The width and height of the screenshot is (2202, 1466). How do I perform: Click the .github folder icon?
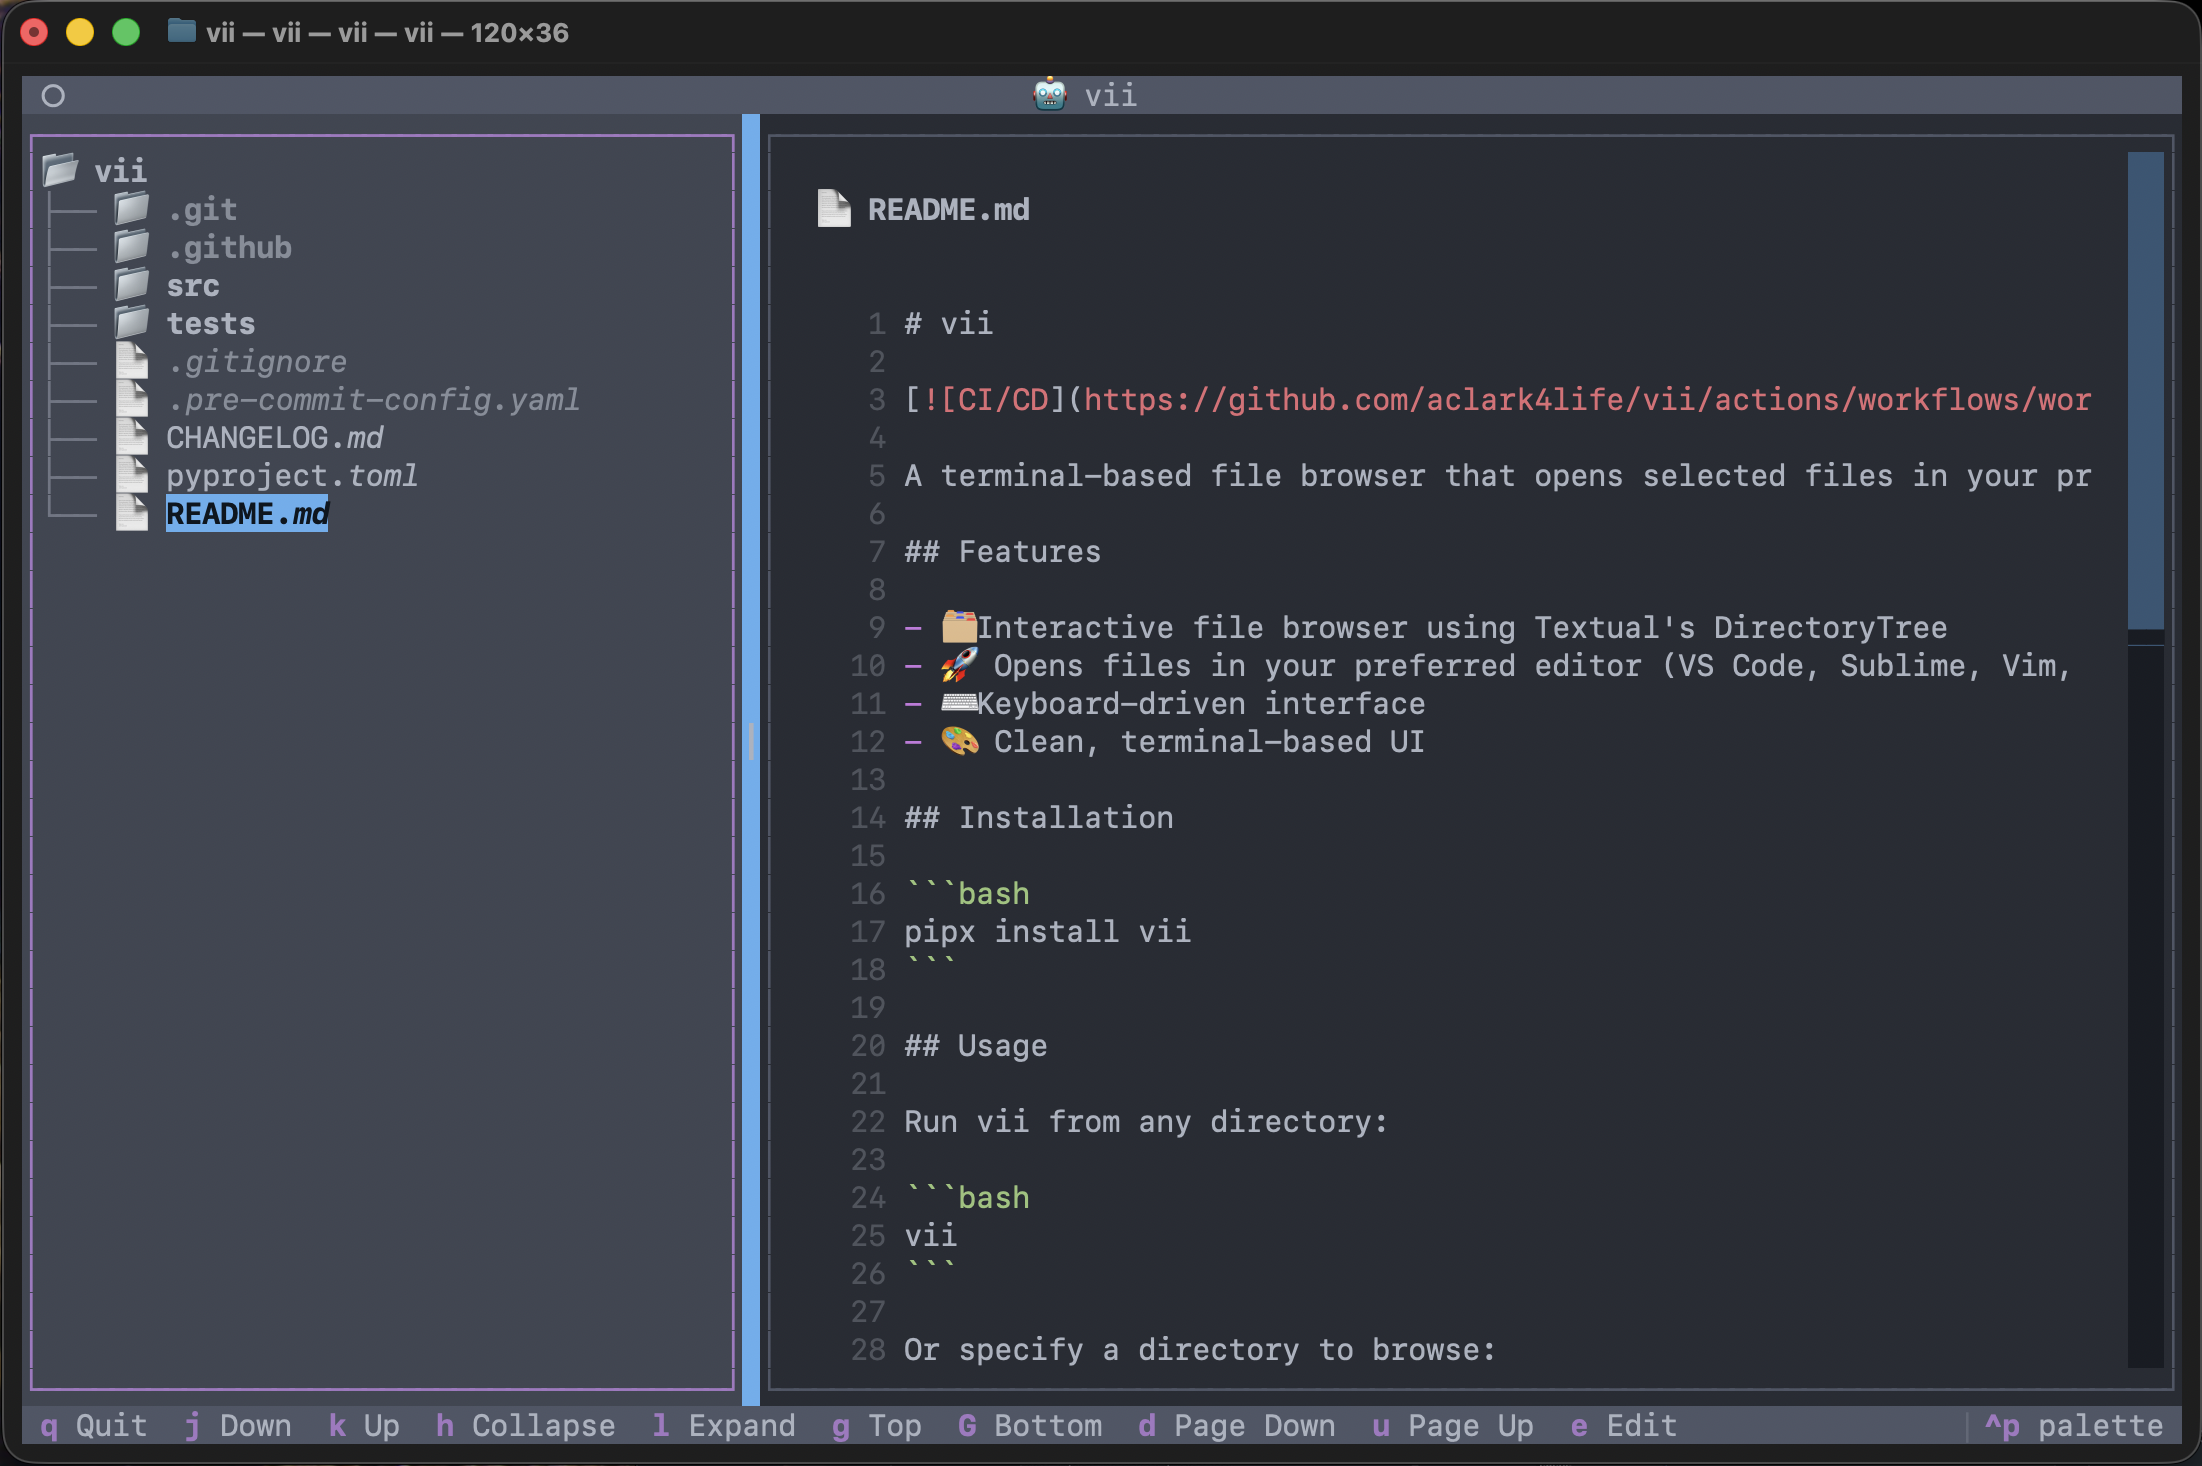[x=131, y=246]
